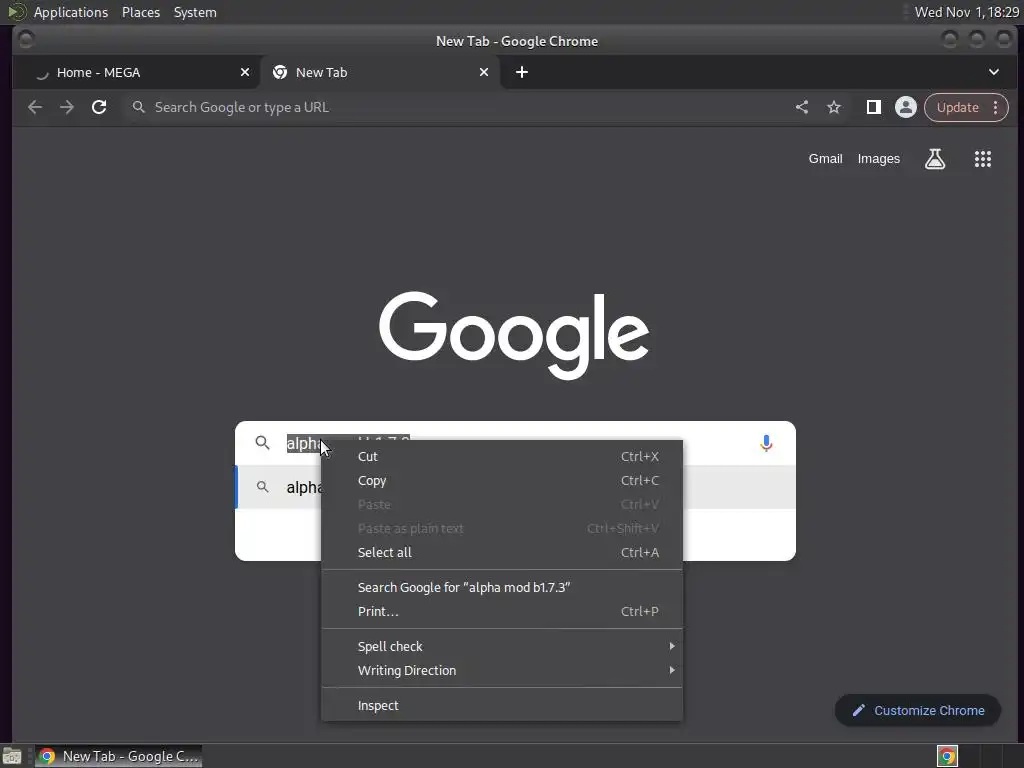Choose Print… from context menu
Viewport: 1024px width, 768px height.
pyautogui.click(x=502, y=612)
